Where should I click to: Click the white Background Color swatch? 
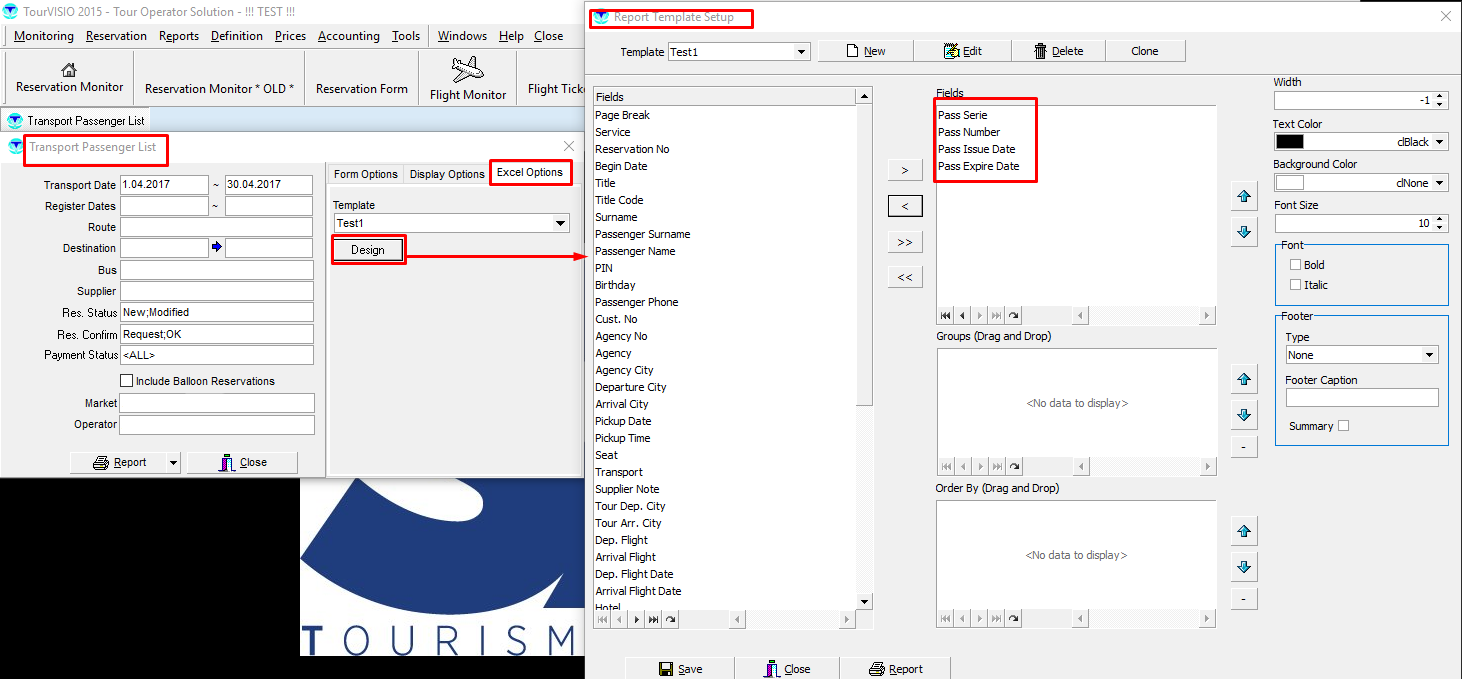click(x=1290, y=183)
